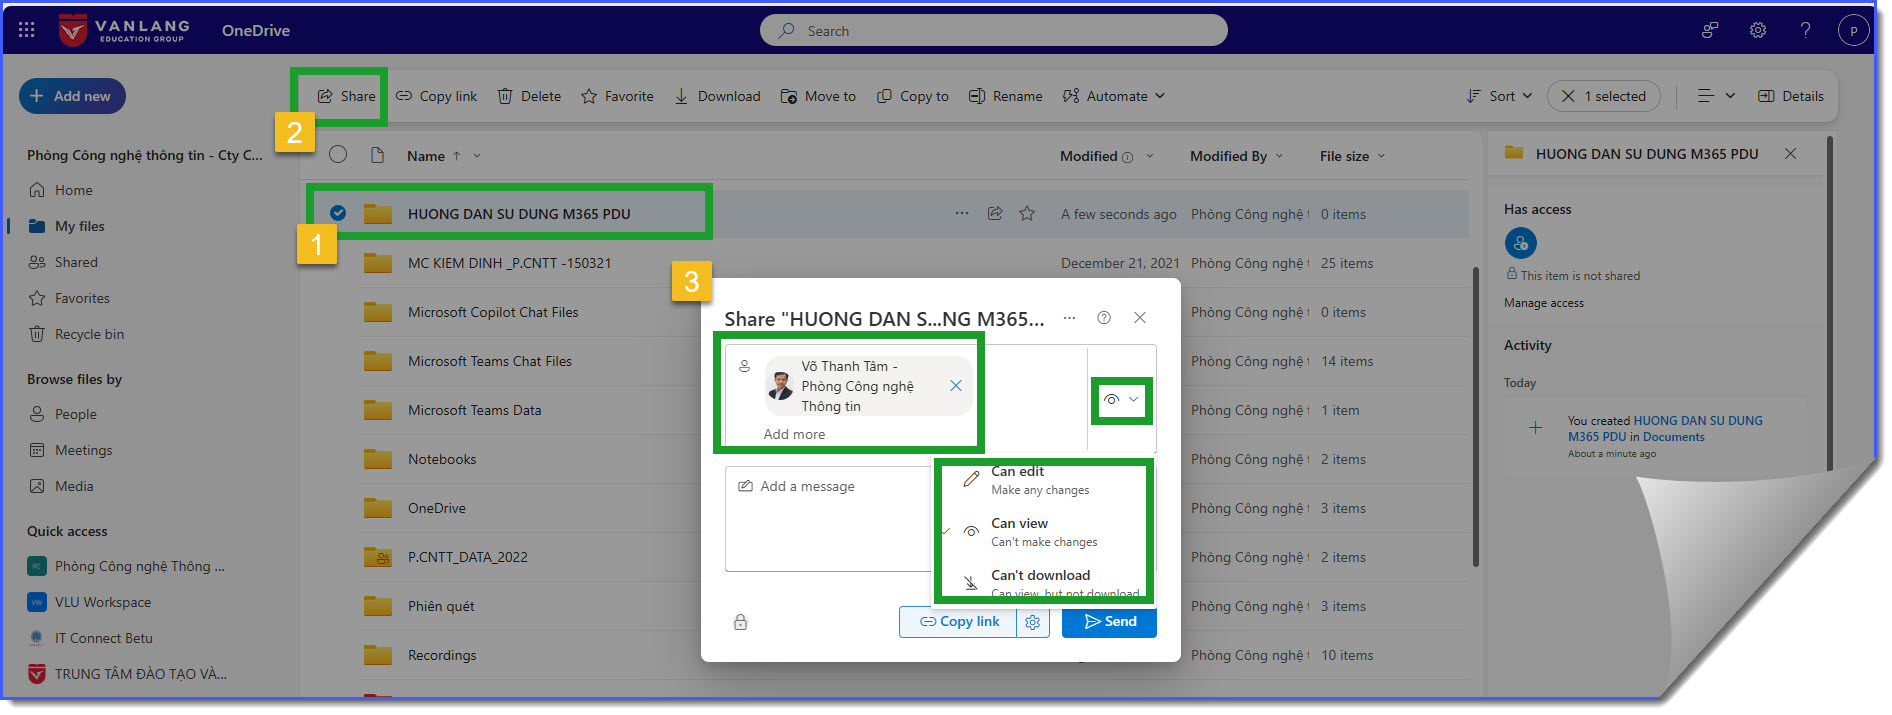Open Documents link in the activity entry
The image size is (1892, 715).
(1673, 437)
